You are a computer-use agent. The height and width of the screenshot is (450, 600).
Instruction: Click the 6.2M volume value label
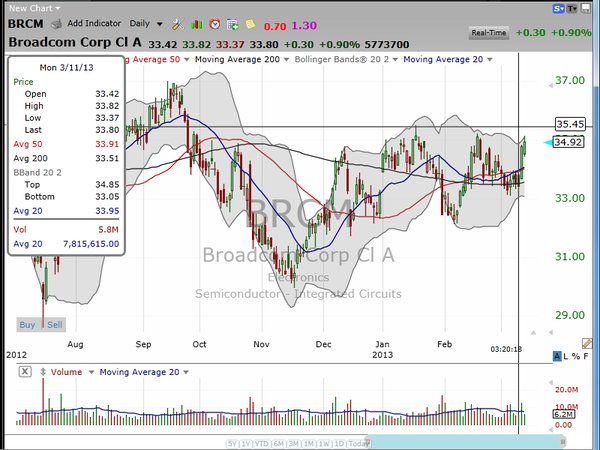tap(564, 414)
